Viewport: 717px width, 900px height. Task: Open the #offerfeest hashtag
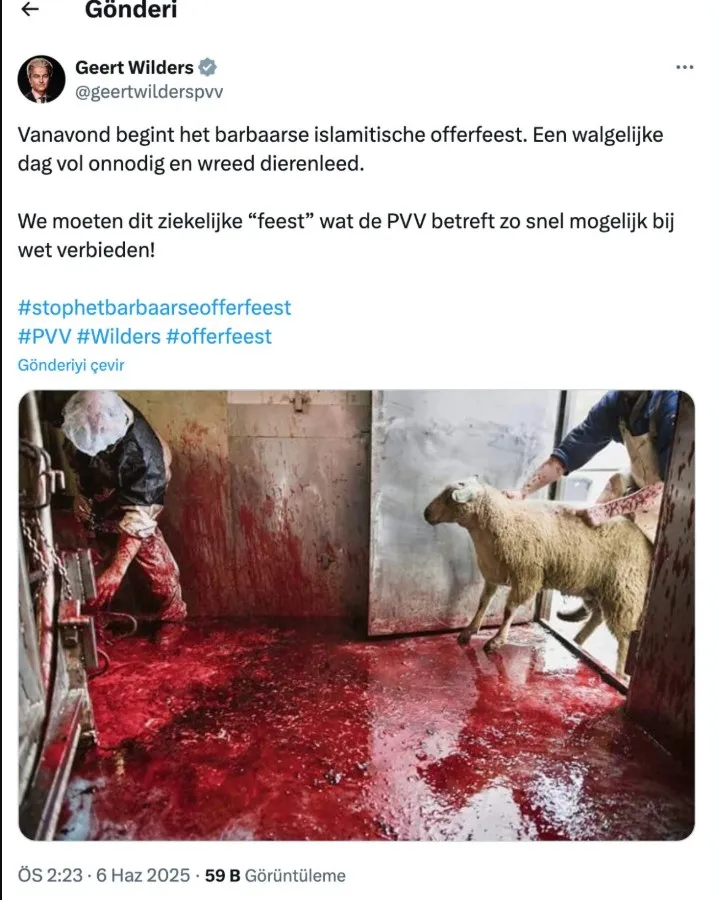[219, 336]
